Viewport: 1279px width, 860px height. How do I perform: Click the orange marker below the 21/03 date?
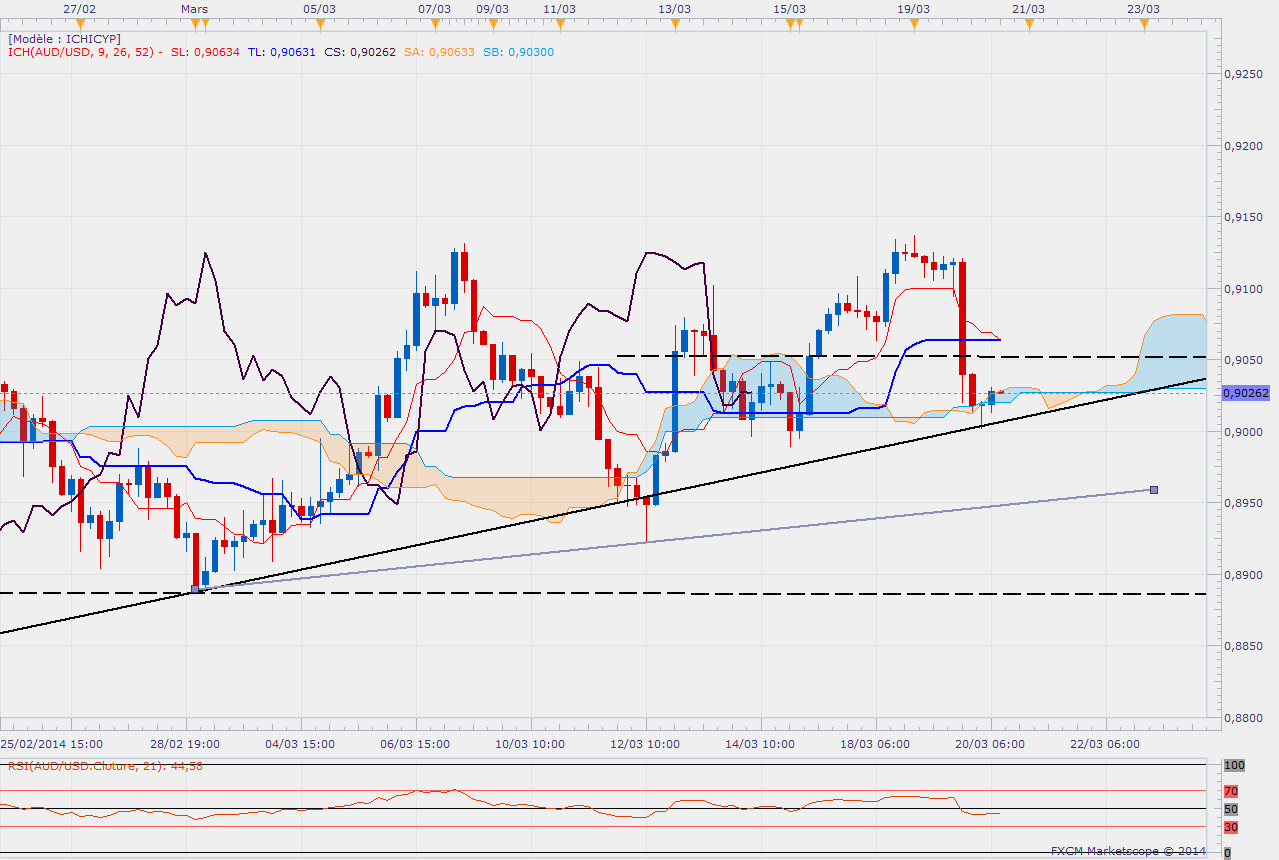coord(1028,25)
